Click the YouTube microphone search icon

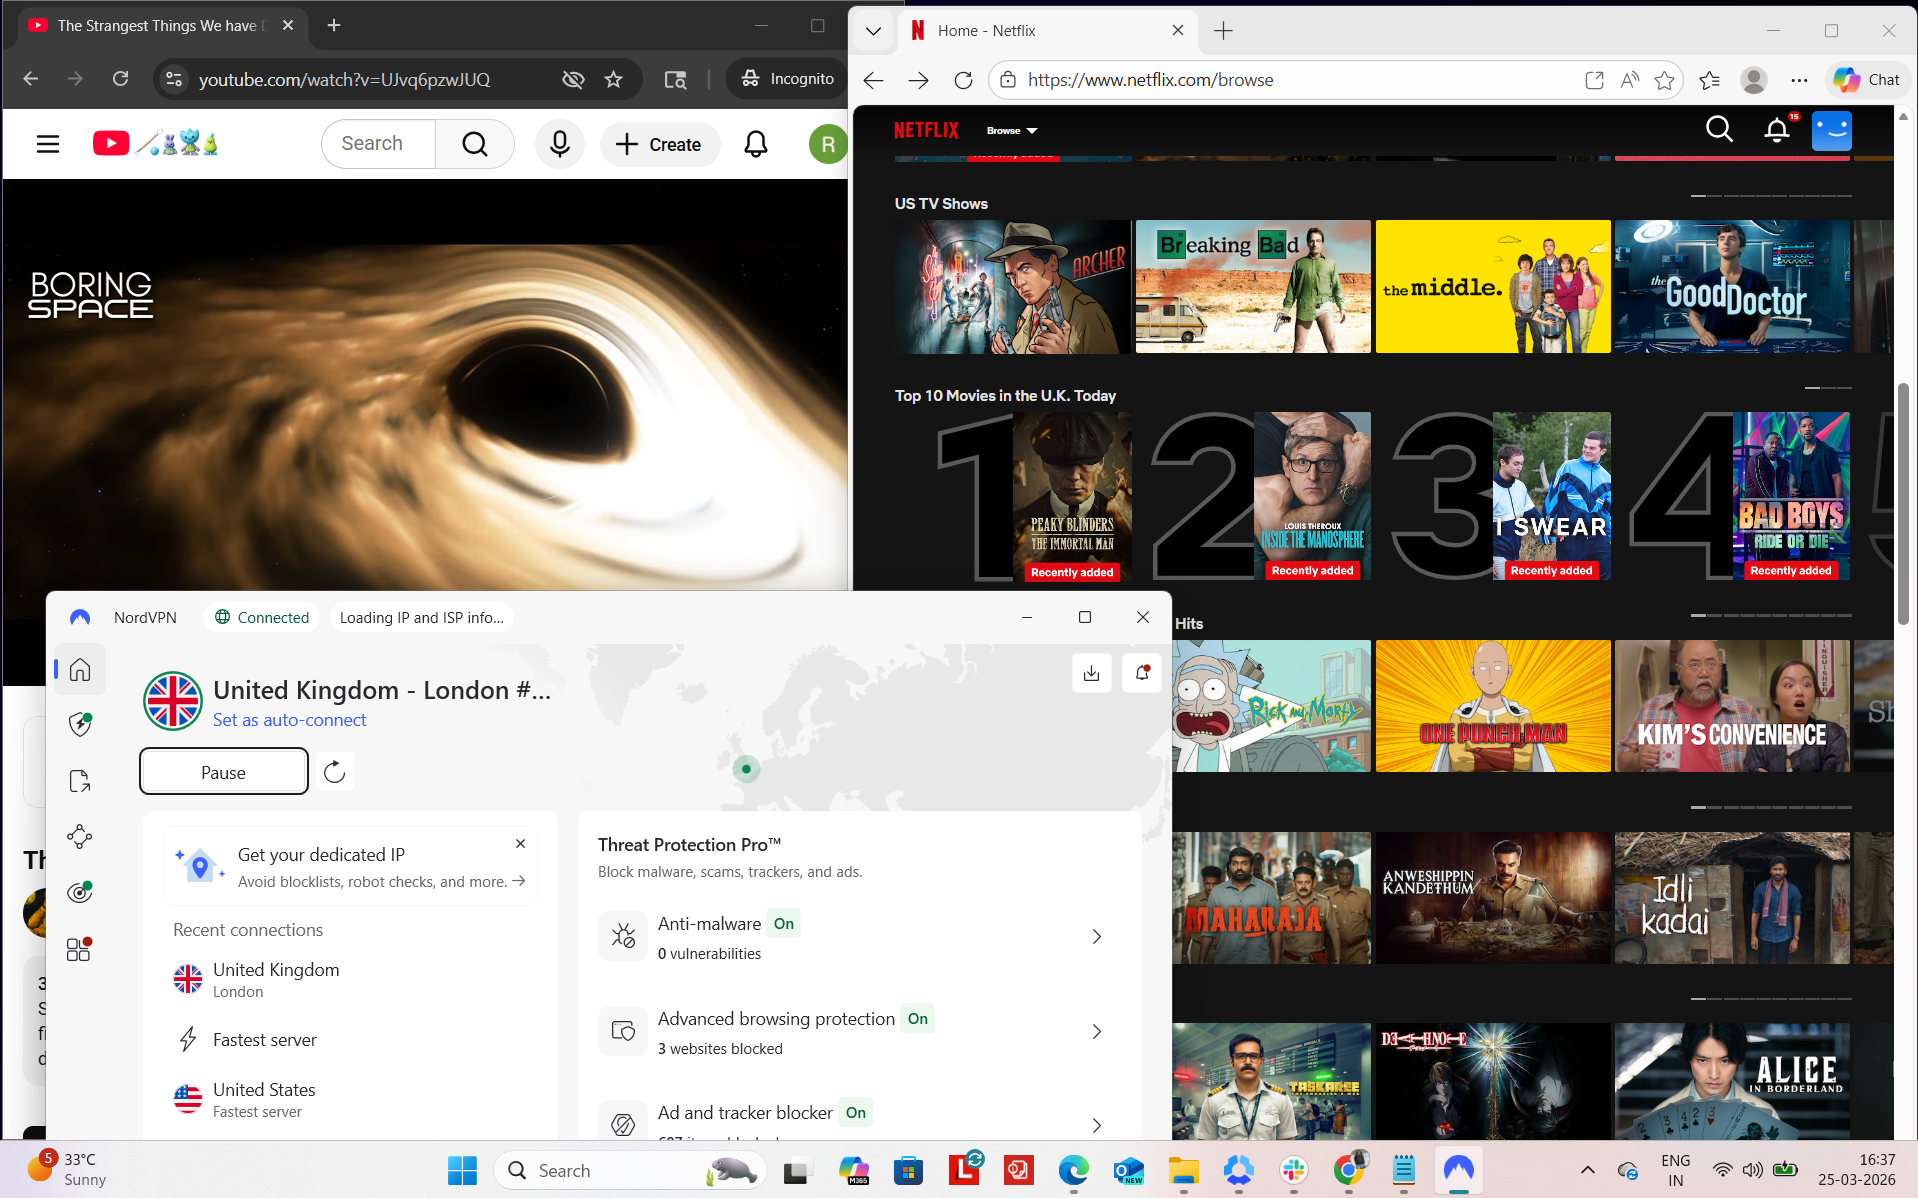pos(559,143)
